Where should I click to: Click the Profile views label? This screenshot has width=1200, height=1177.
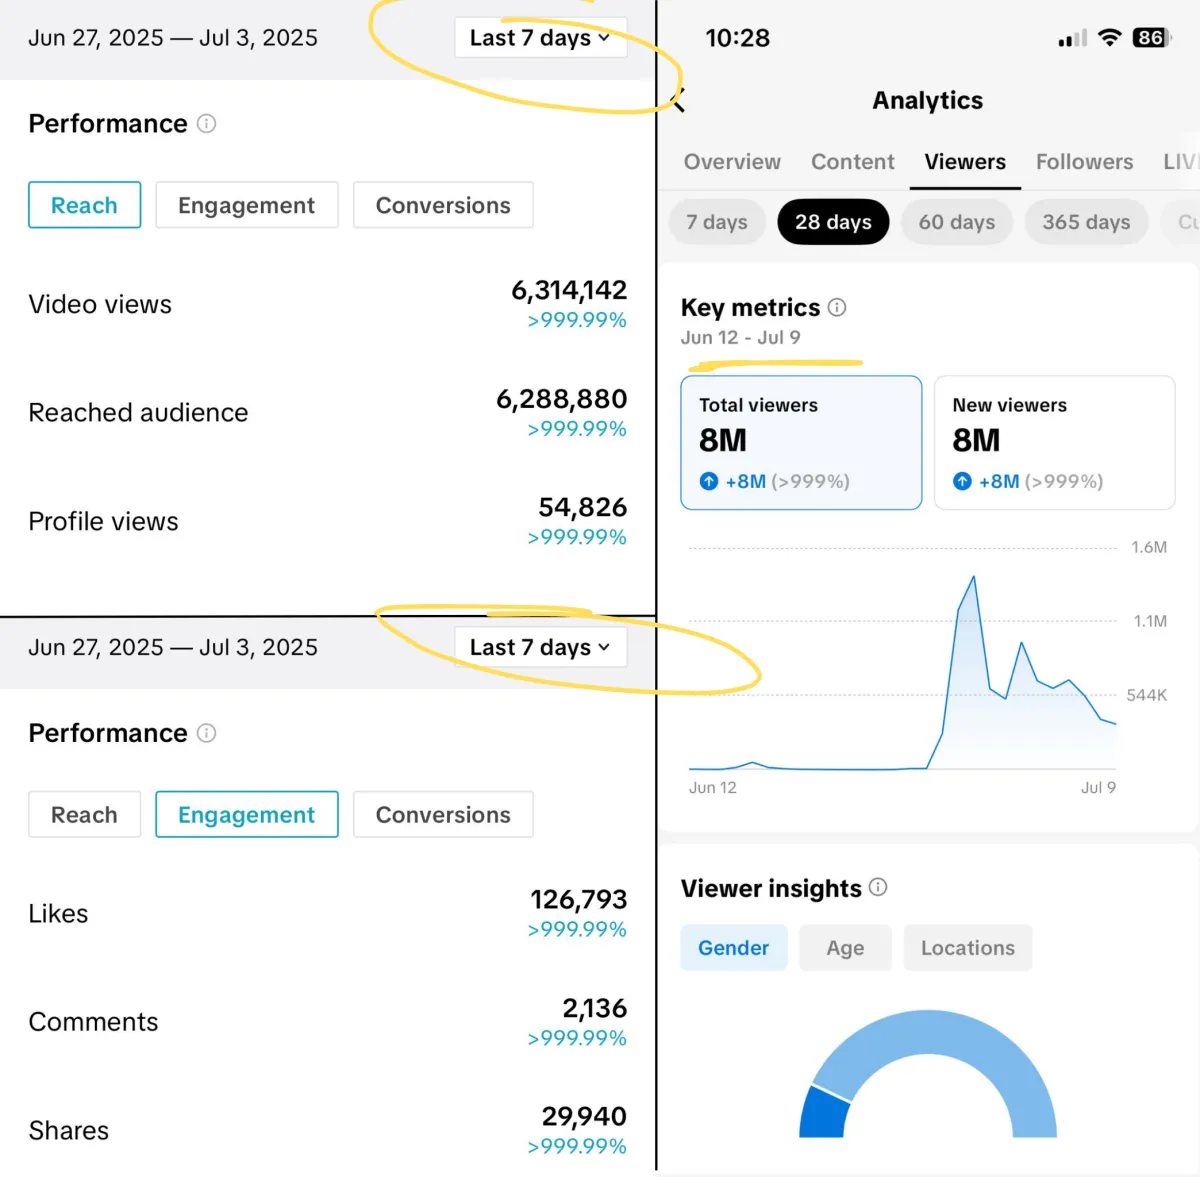point(103,521)
